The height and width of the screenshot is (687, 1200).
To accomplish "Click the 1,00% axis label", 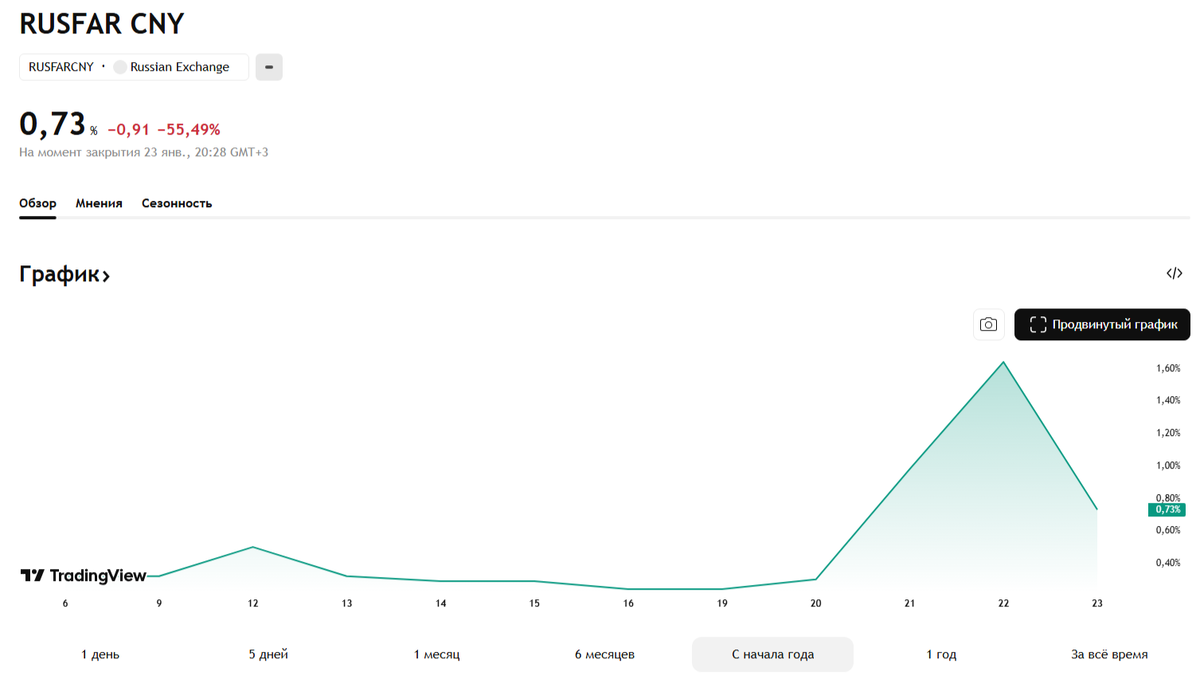I will (x=1168, y=465).
